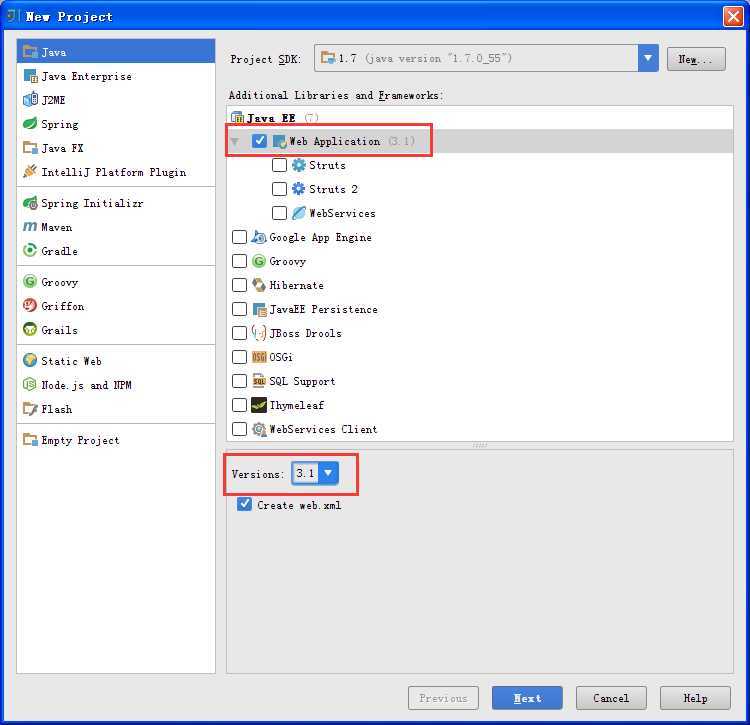The width and height of the screenshot is (750, 725).
Task: Click the J2ME phone icon
Action: tap(30, 99)
